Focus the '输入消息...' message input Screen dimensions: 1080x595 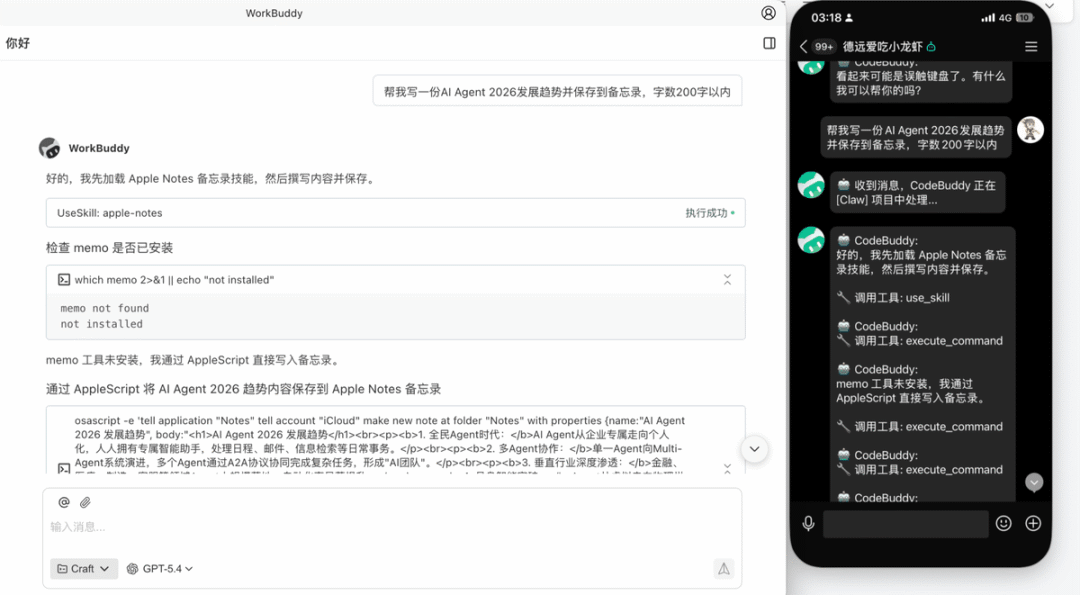click(391, 527)
